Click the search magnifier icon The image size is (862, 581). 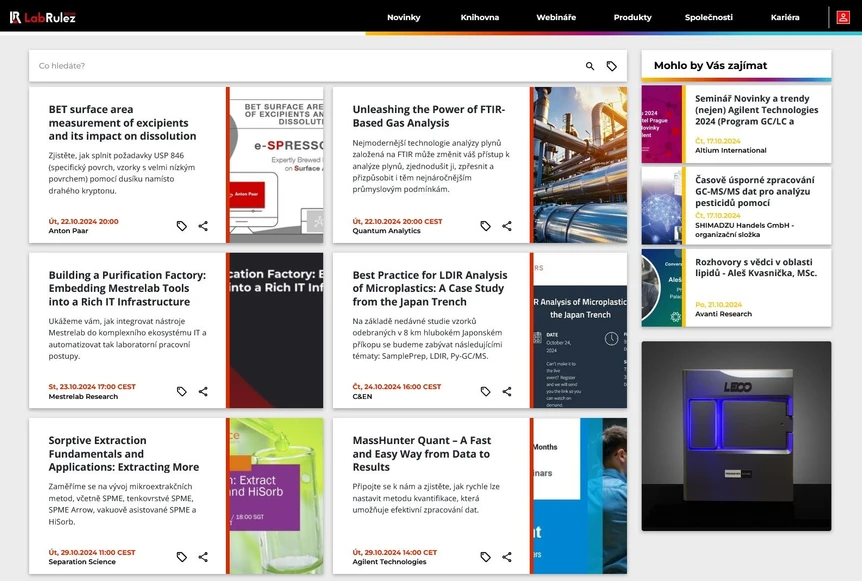(x=590, y=66)
